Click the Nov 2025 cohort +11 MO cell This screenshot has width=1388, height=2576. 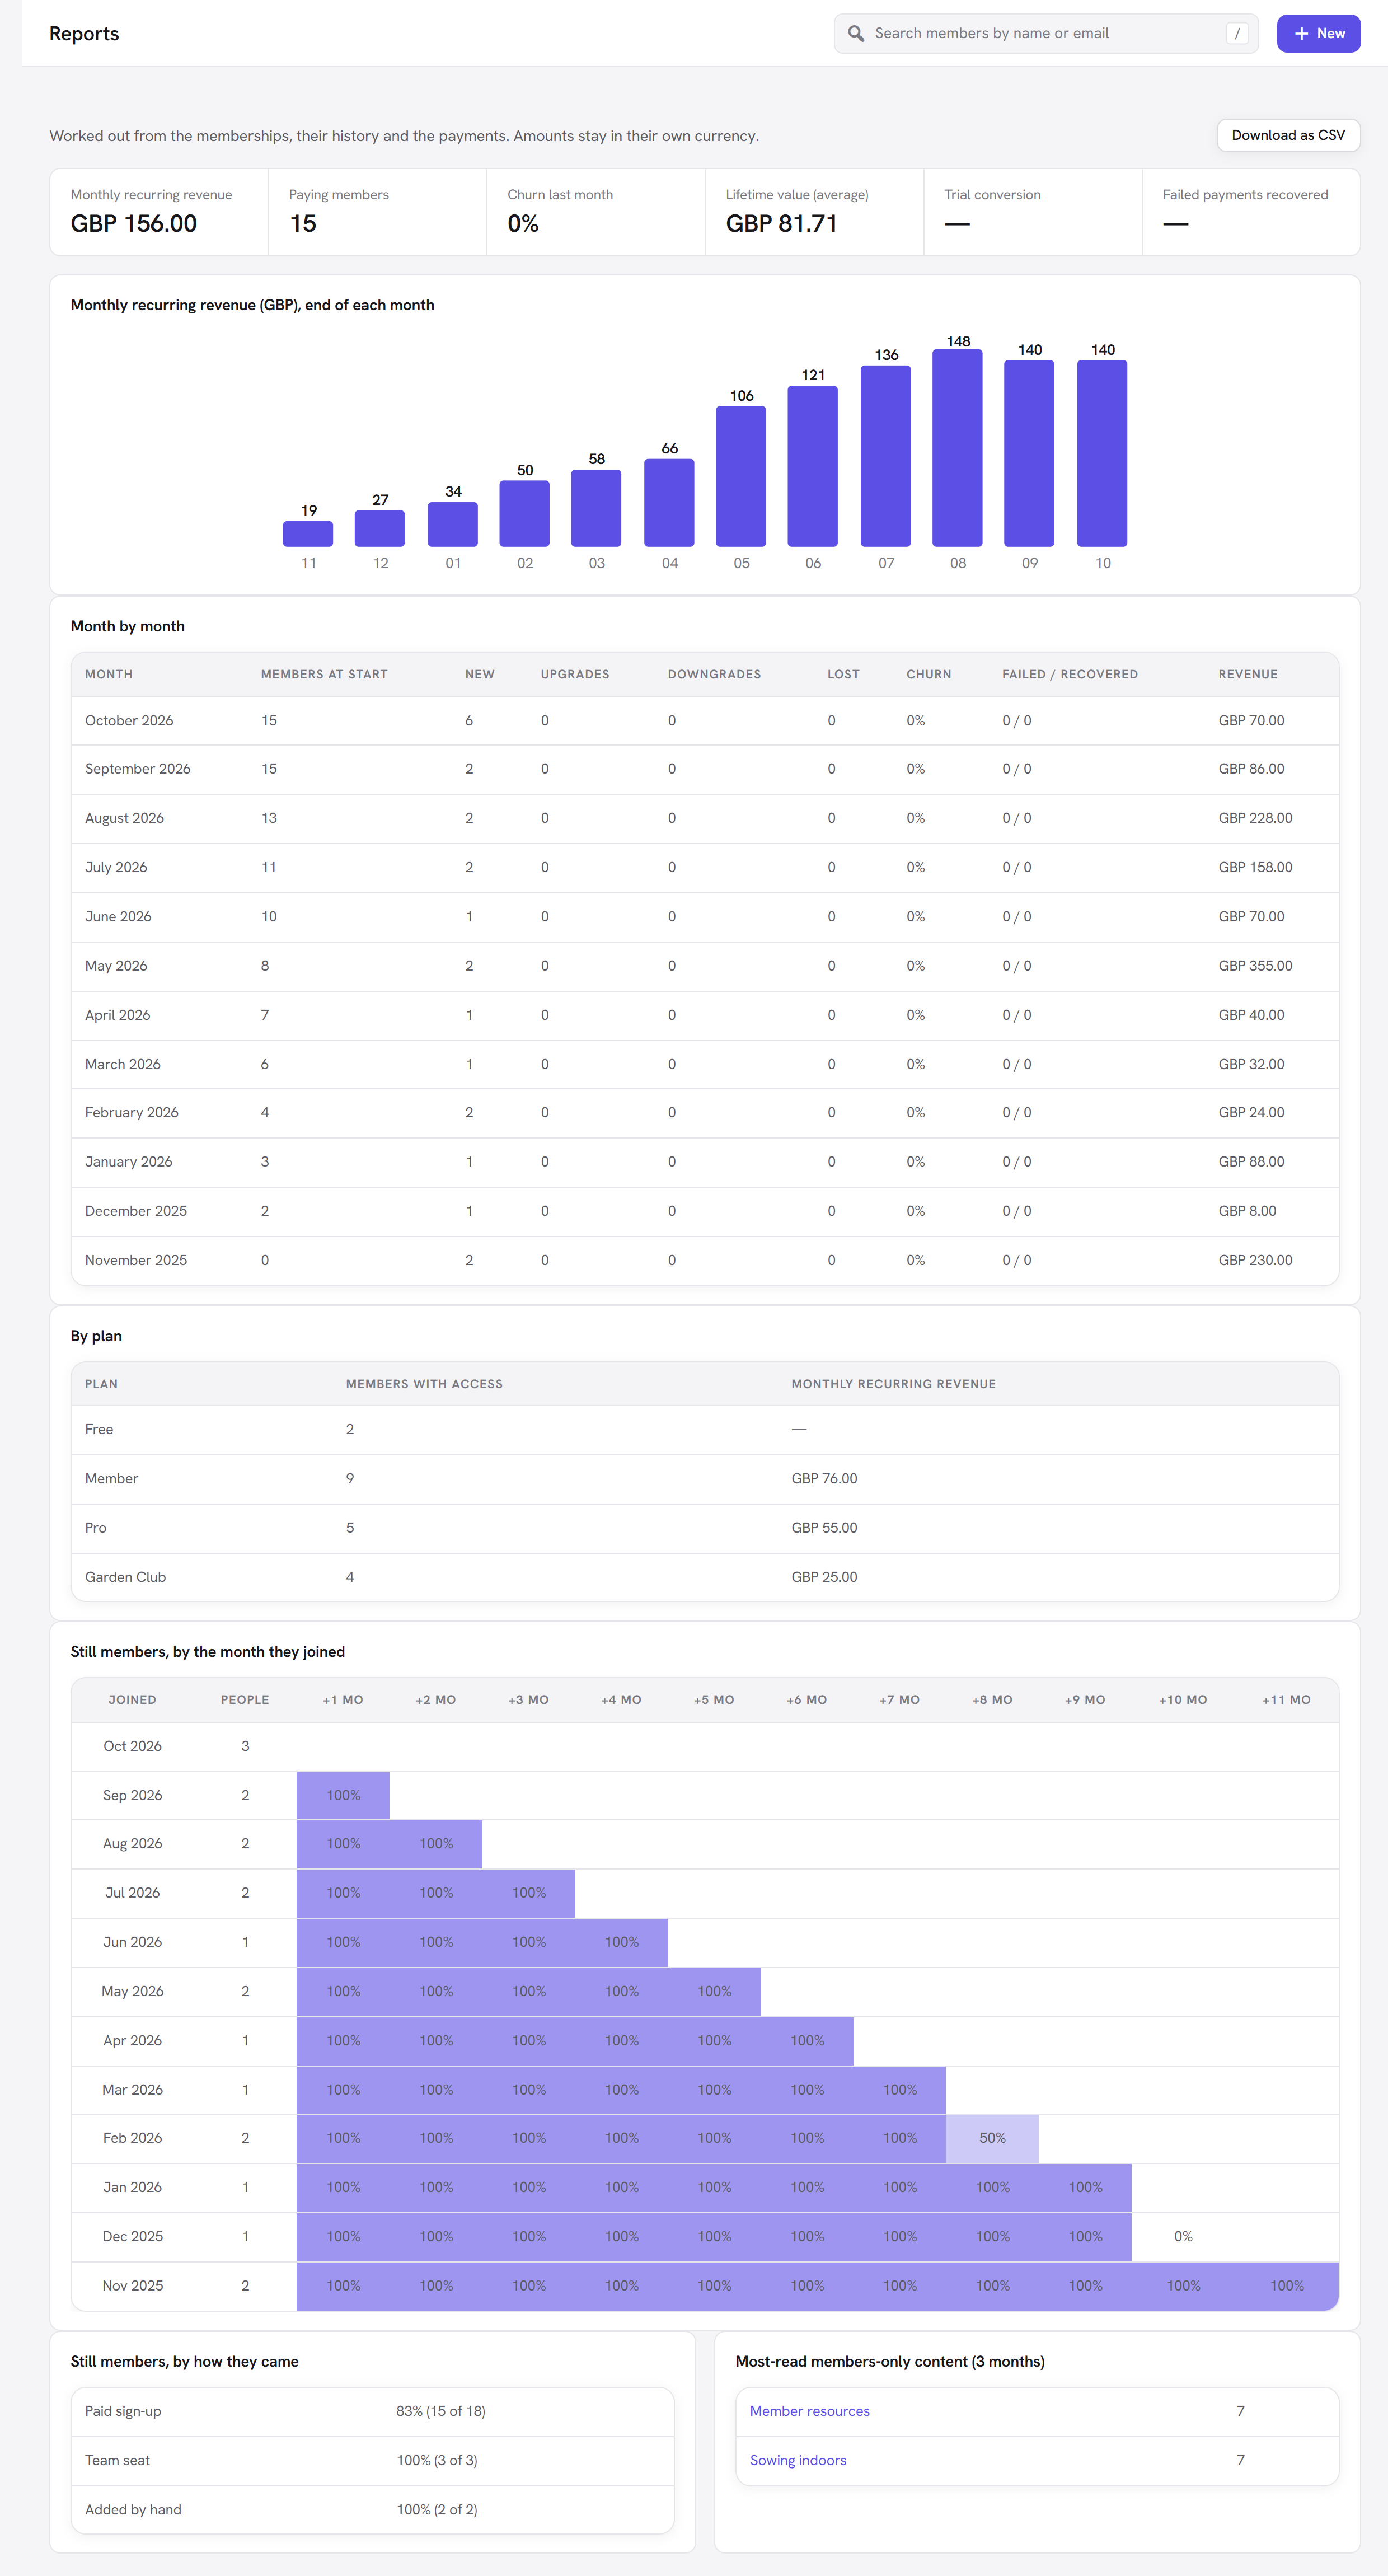pos(1286,2285)
